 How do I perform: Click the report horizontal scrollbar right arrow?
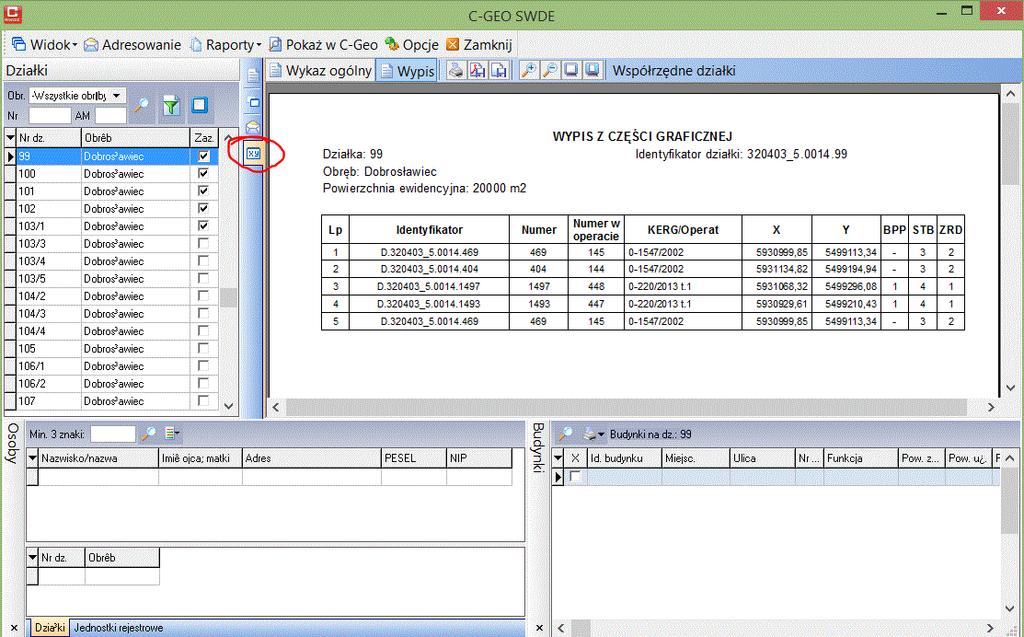click(x=991, y=407)
